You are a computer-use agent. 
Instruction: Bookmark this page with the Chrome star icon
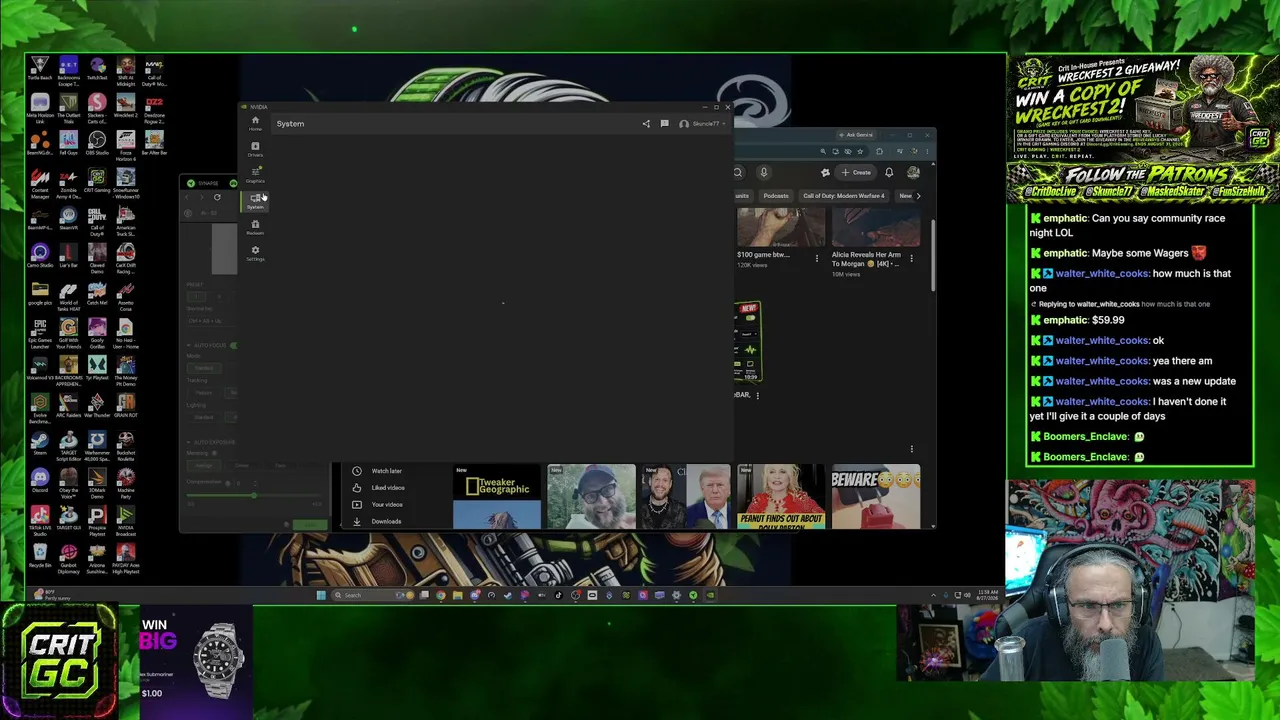pyautogui.click(x=860, y=152)
